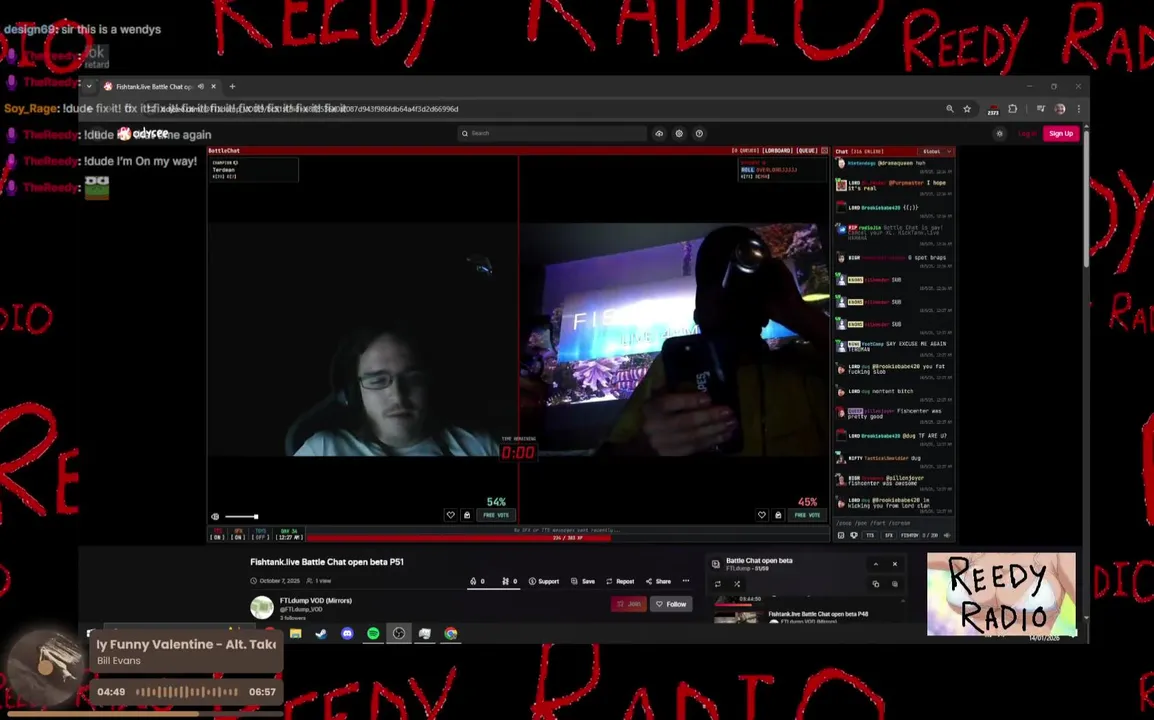Open the QUEUE tab in BattleChat
Viewport: 1154px width, 720px height.
pyautogui.click(x=807, y=150)
